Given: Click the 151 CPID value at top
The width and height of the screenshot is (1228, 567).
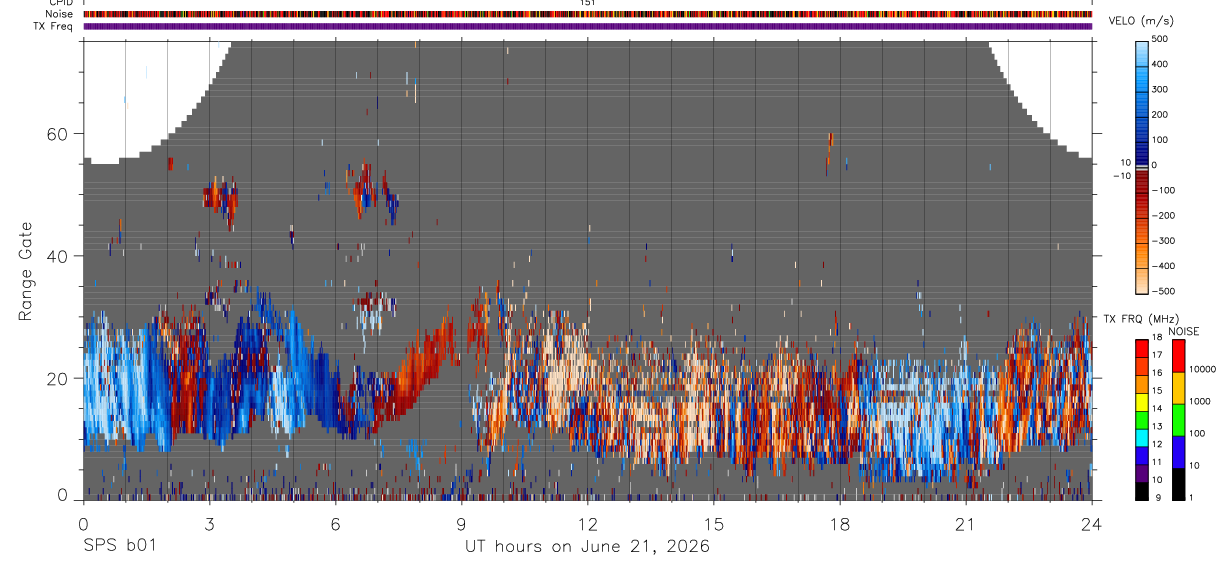Looking at the screenshot, I should pyautogui.click(x=588, y=3).
